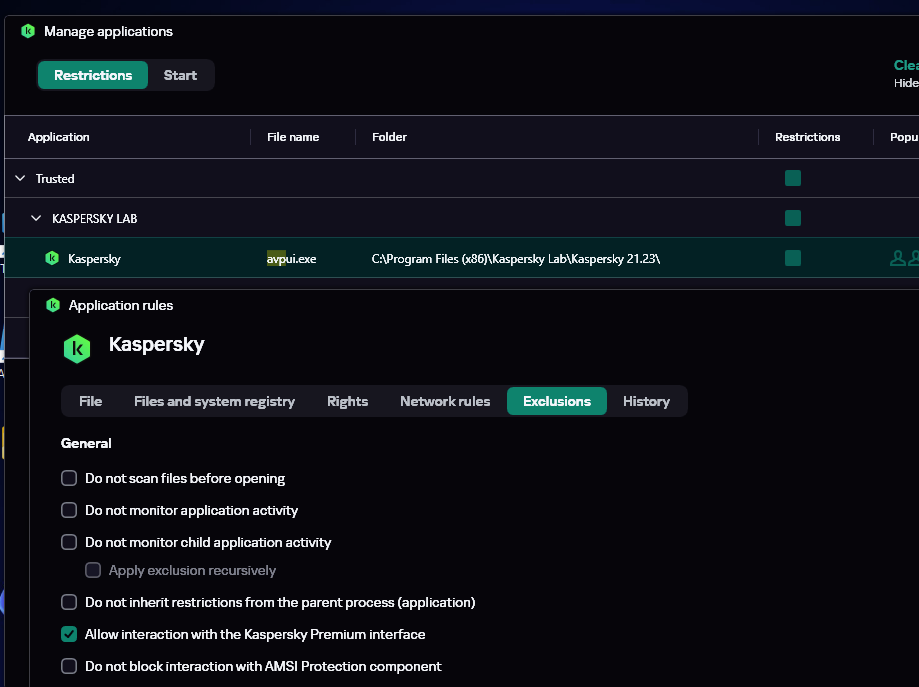Open the Files and system registry tab

pyautogui.click(x=214, y=401)
